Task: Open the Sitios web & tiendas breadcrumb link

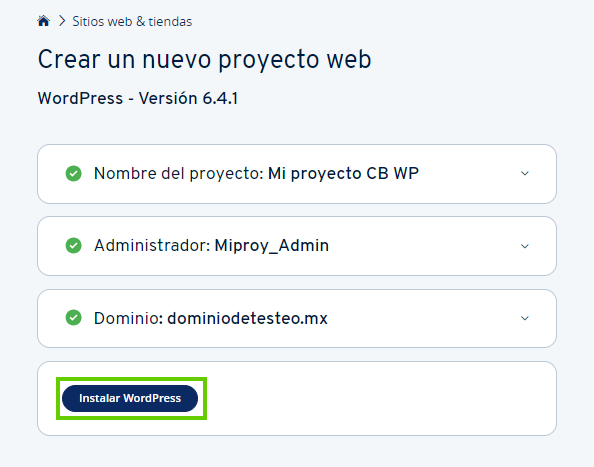Action: point(132,21)
